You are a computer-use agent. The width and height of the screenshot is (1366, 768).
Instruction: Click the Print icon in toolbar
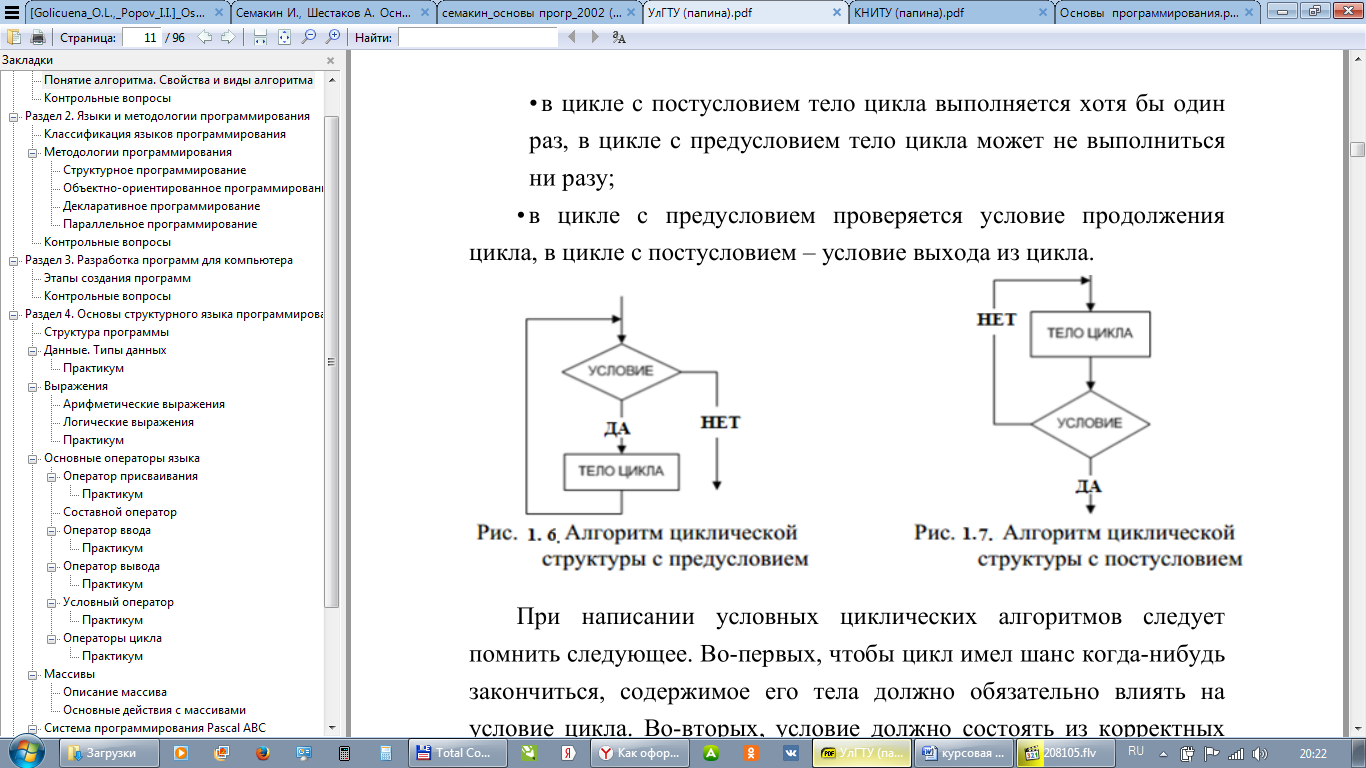37,37
